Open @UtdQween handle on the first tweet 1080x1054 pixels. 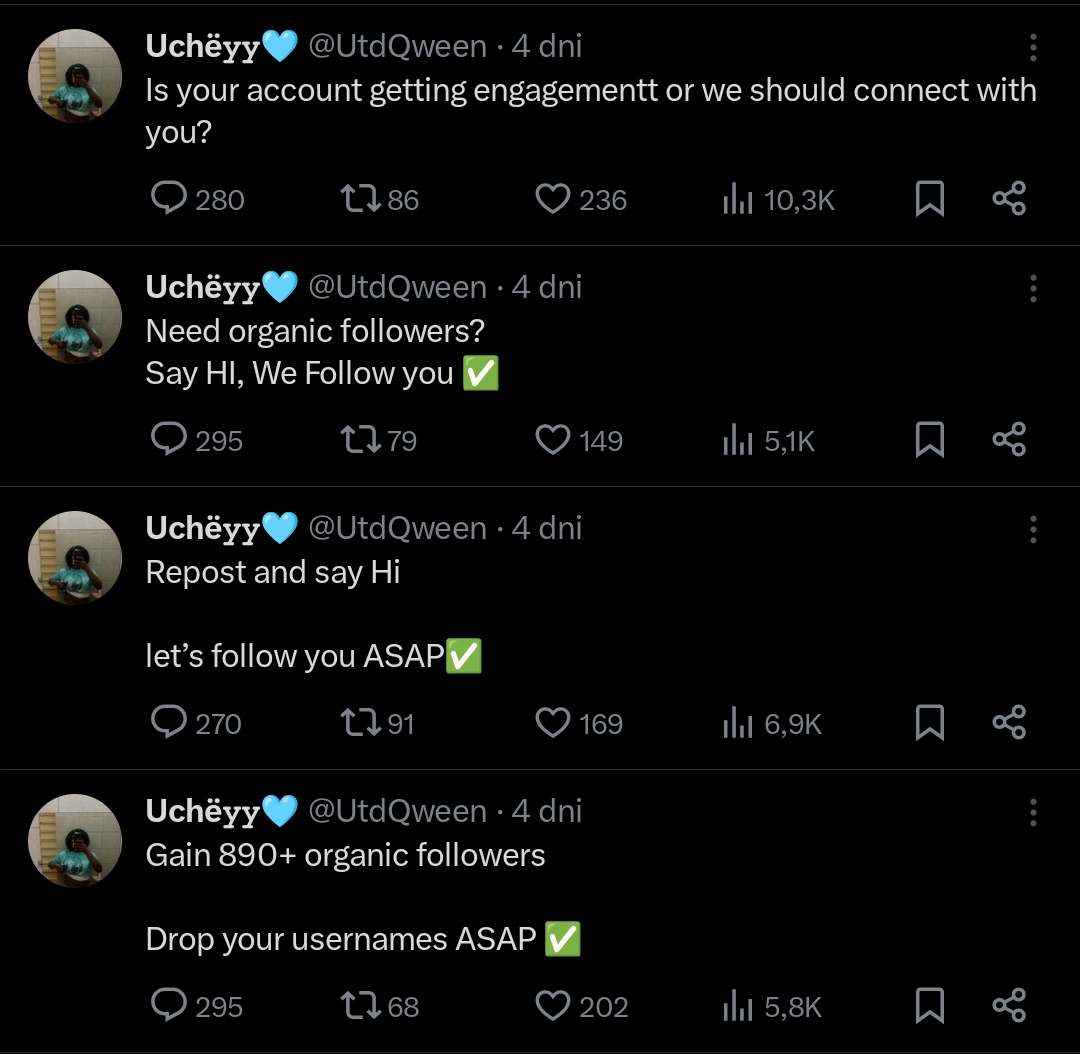point(397,46)
